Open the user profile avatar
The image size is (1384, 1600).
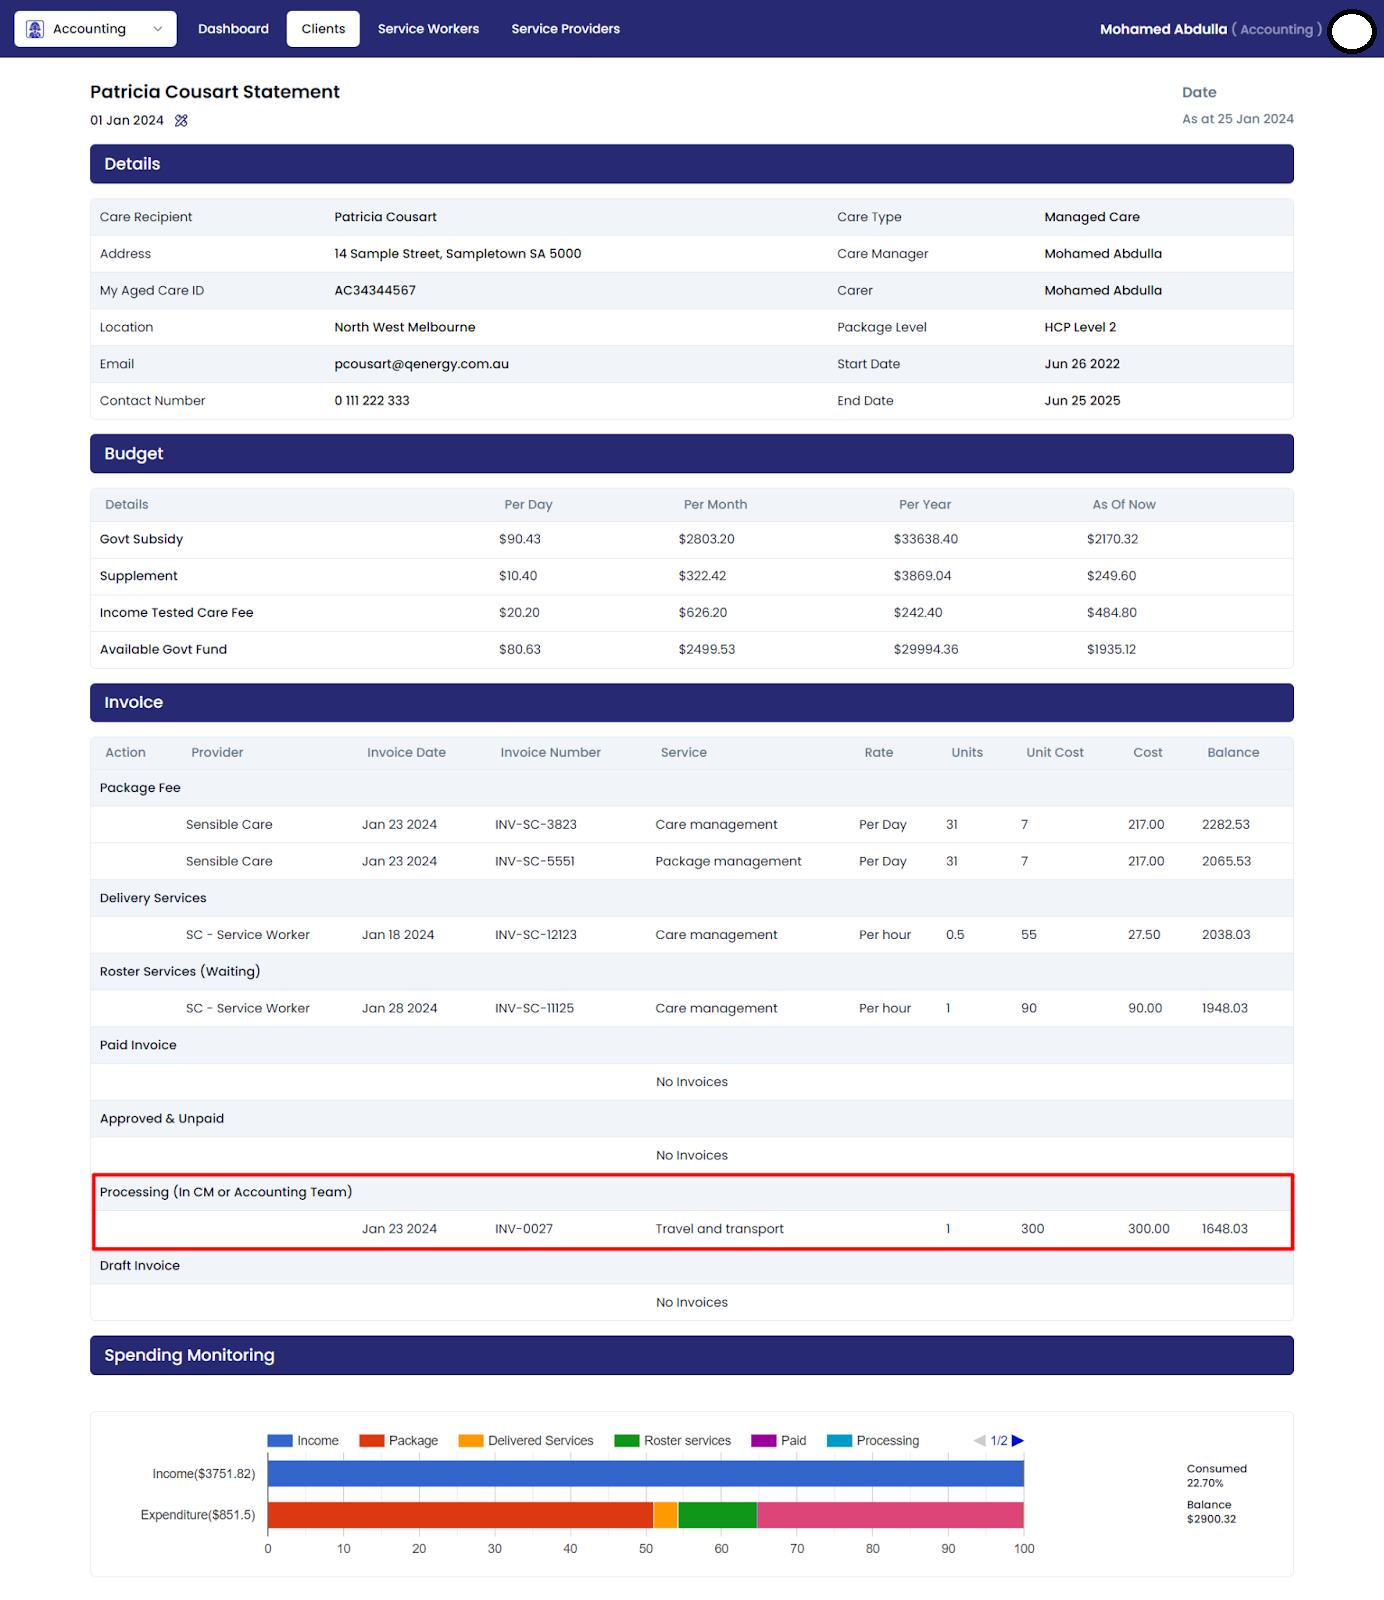1352,31
